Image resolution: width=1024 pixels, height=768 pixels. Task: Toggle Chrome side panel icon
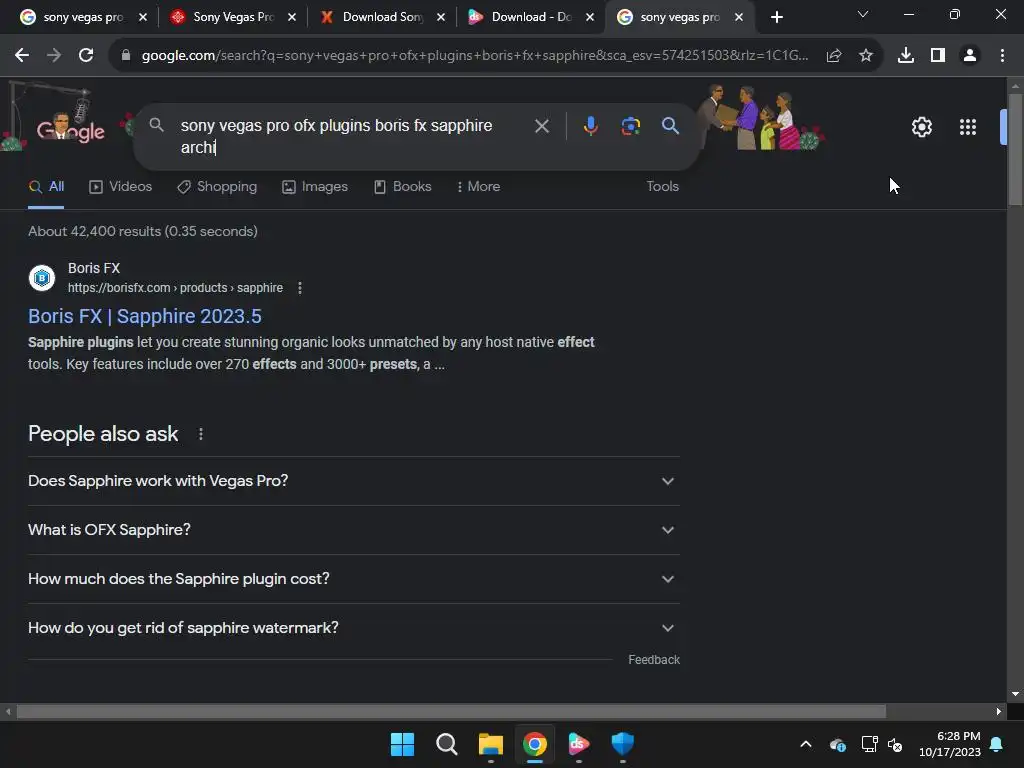(938, 56)
